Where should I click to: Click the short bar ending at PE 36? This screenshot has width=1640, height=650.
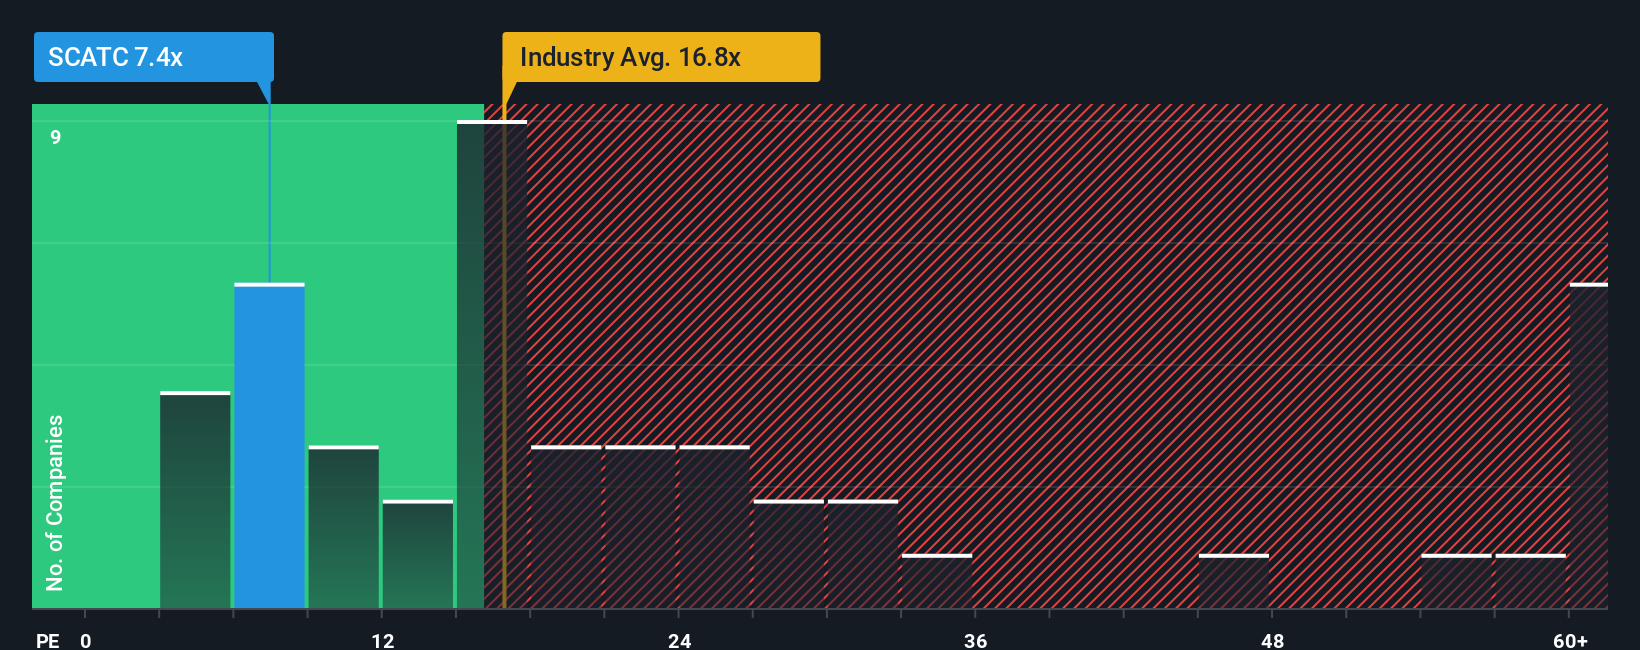(x=937, y=581)
